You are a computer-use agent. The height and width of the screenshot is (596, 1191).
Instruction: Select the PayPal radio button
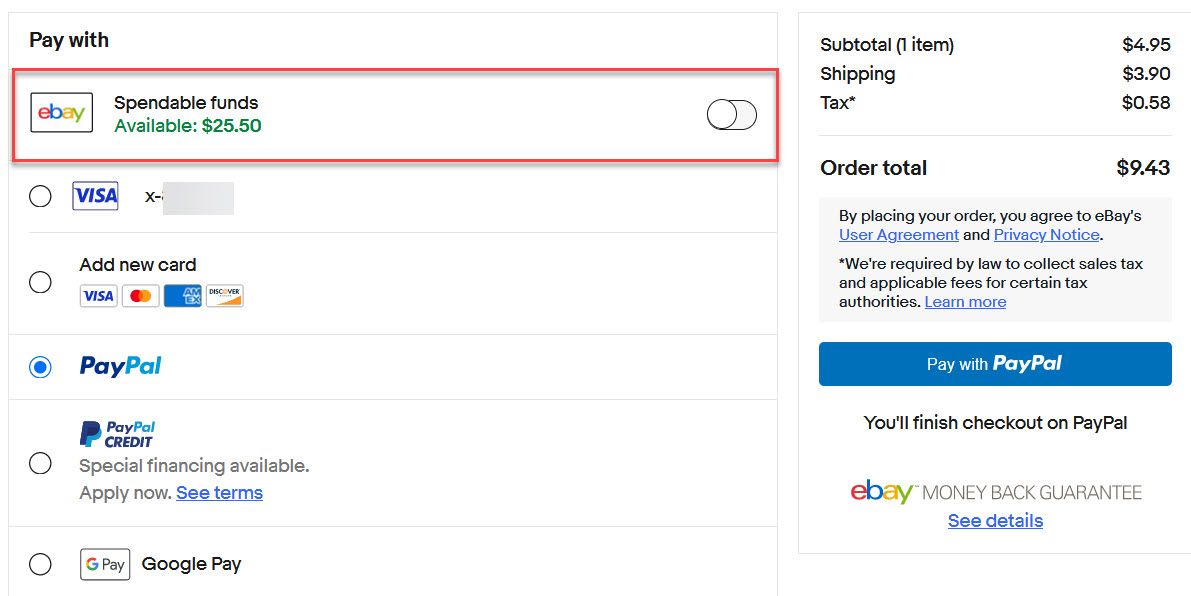pos(40,367)
